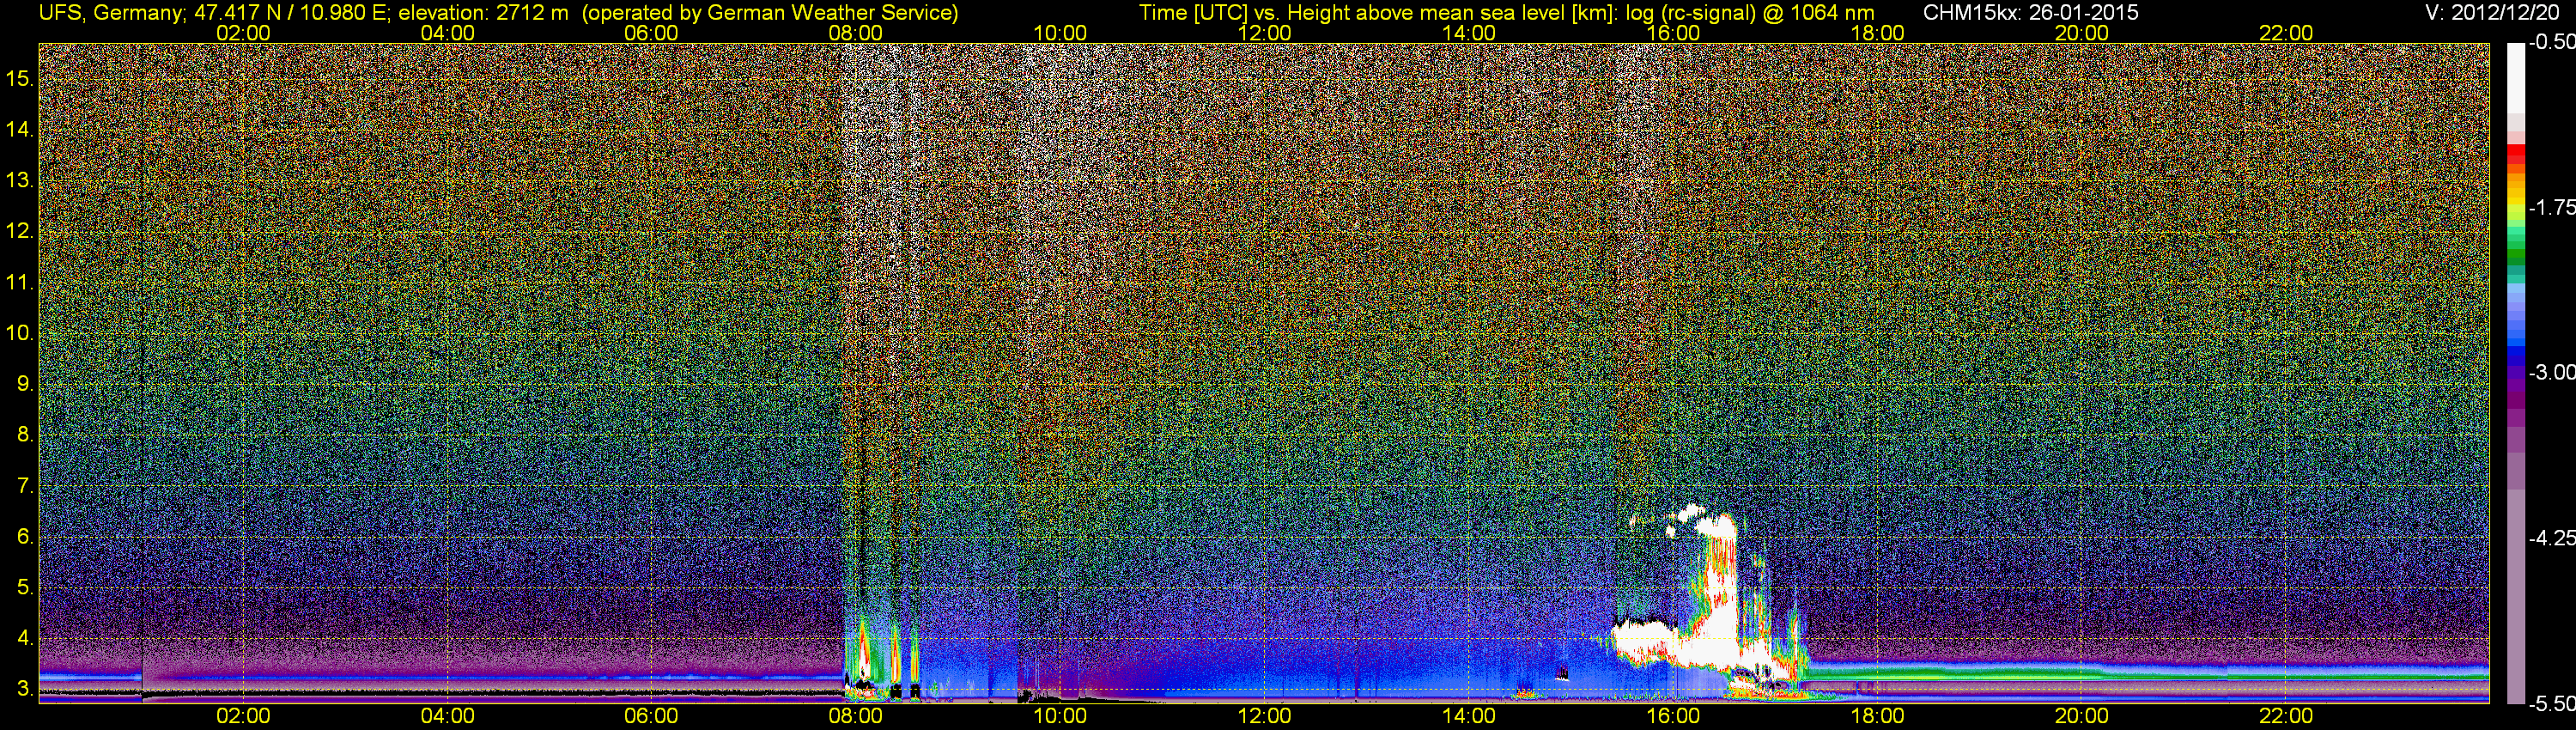Click the '16:00' label on the bottom time axis
Viewport: 2576px width, 730px height.
point(1673,716)
